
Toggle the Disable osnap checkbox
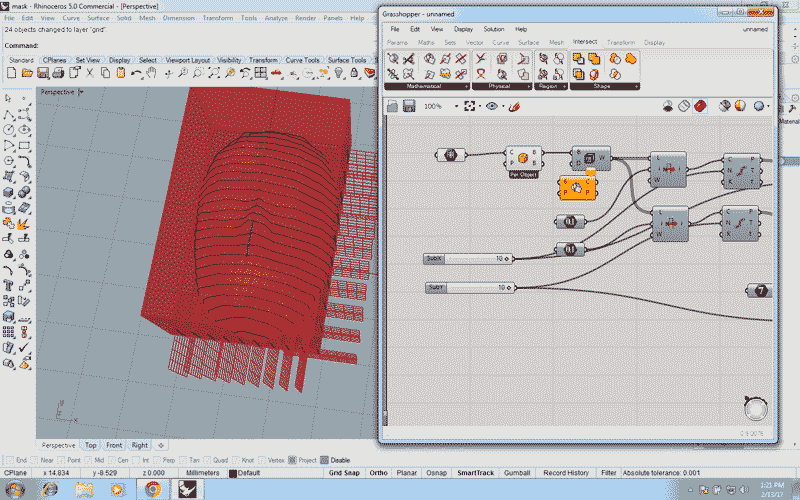coord(324,460)
